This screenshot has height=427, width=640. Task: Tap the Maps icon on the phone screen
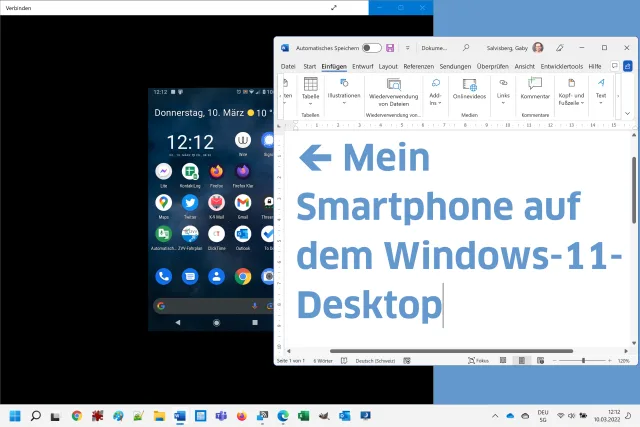[x=163, y=203]
